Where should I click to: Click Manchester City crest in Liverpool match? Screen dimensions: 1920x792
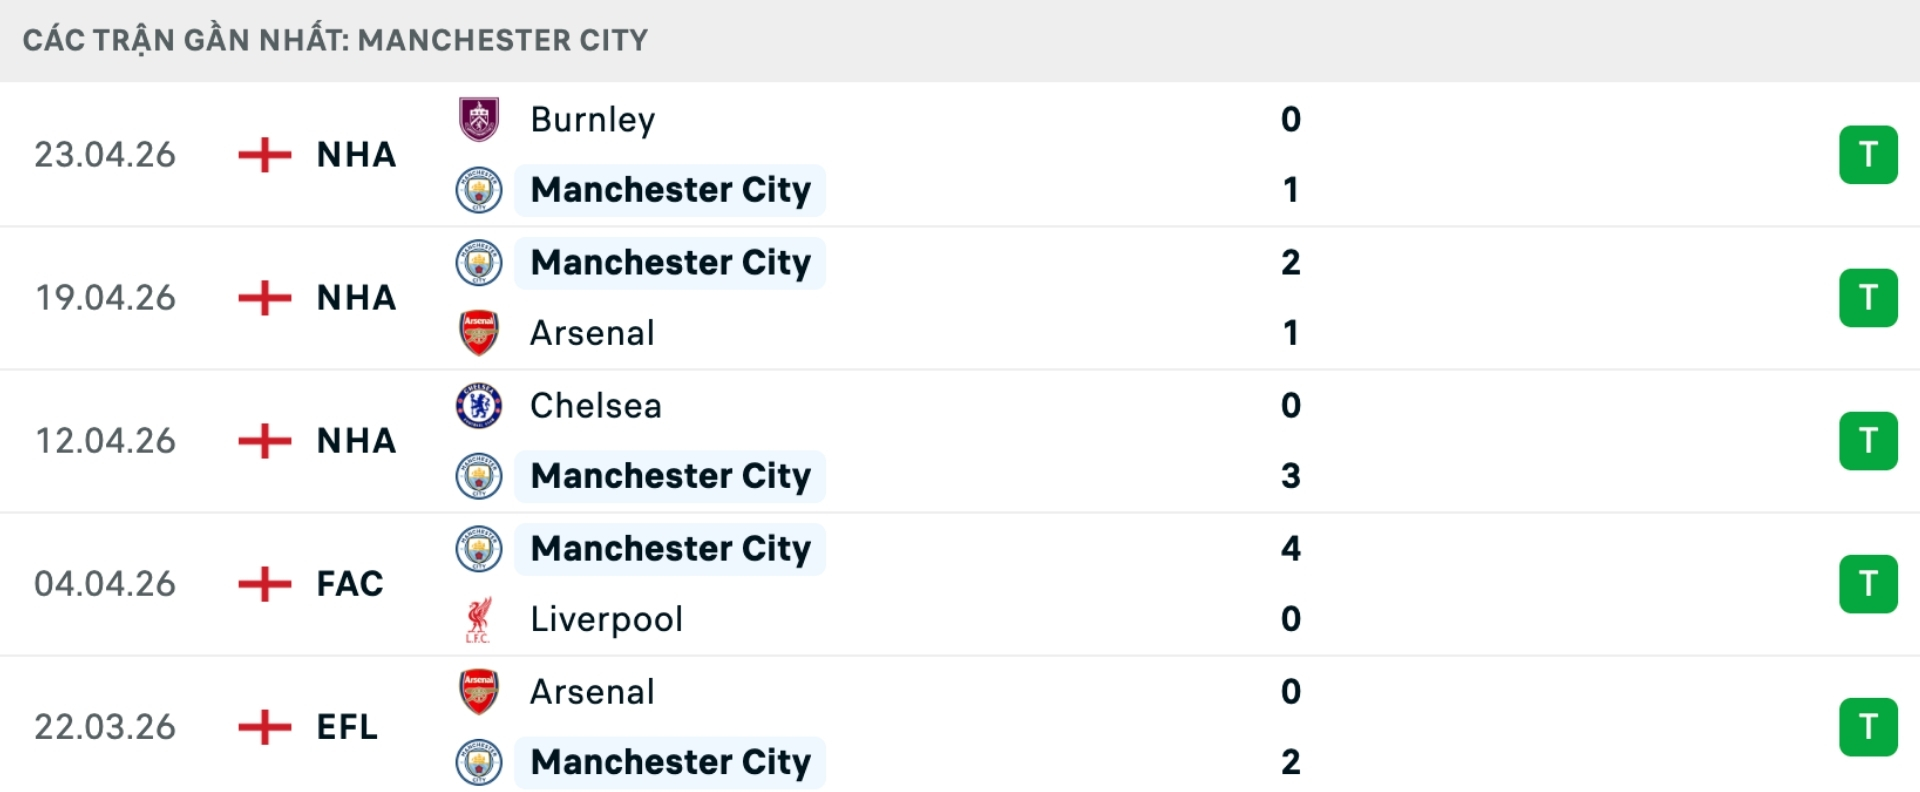[479, 548]
